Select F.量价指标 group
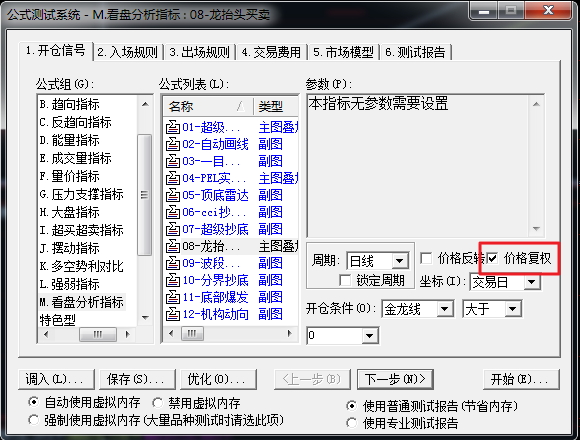Screen dimensions: 580x440 click(x=70, y=176)
